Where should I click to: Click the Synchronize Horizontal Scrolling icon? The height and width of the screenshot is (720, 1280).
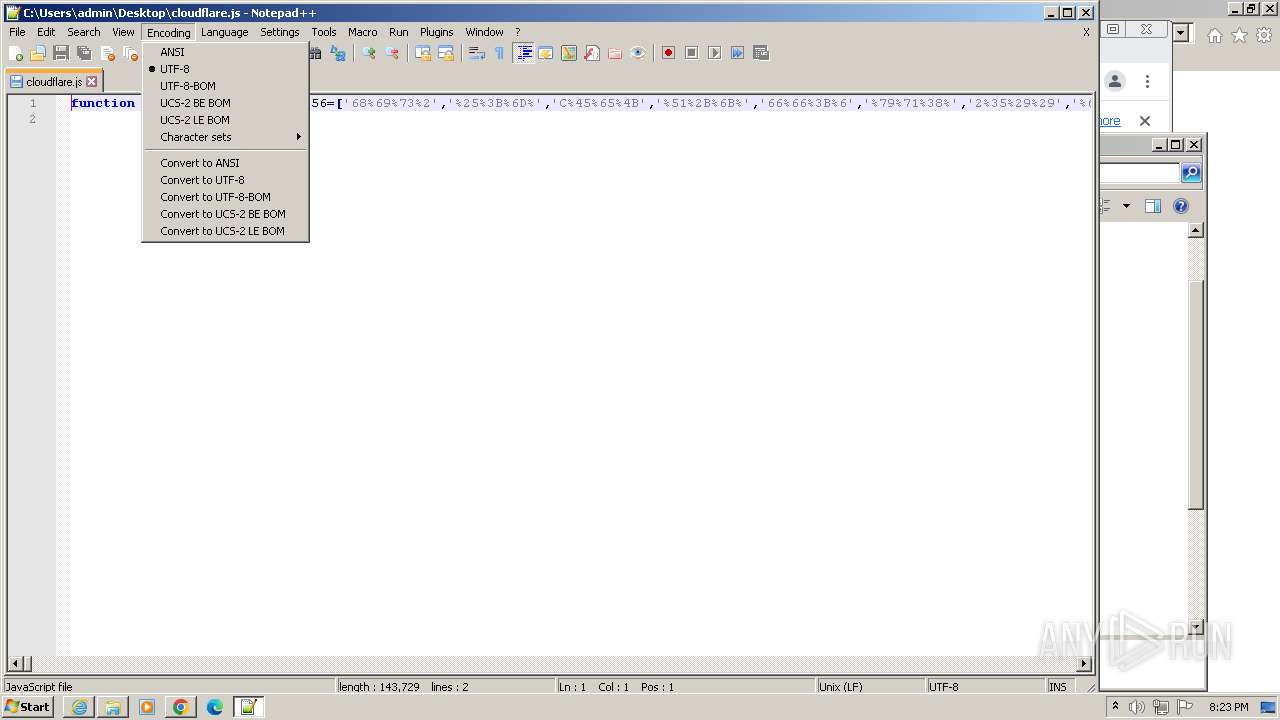(x=446, y=53)
